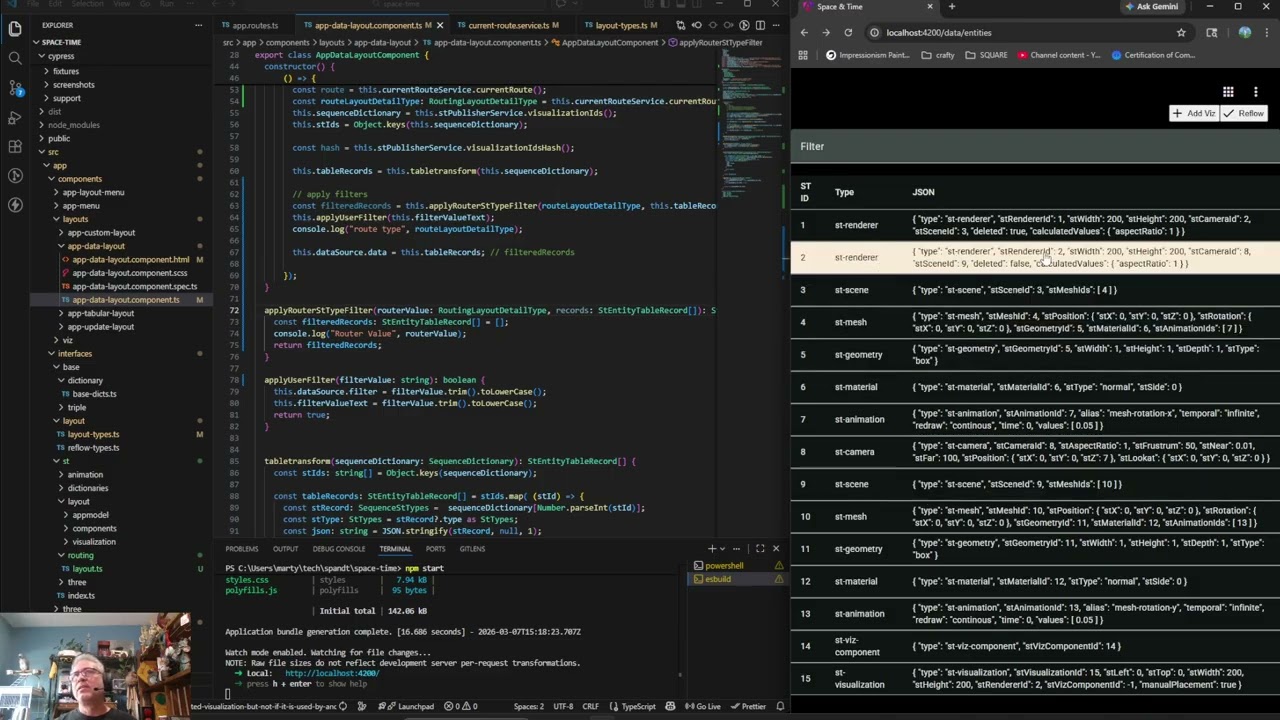Open the Debug Console panel tab
The width and height of the screenshot is (1280, 720).
coord(339,548)
